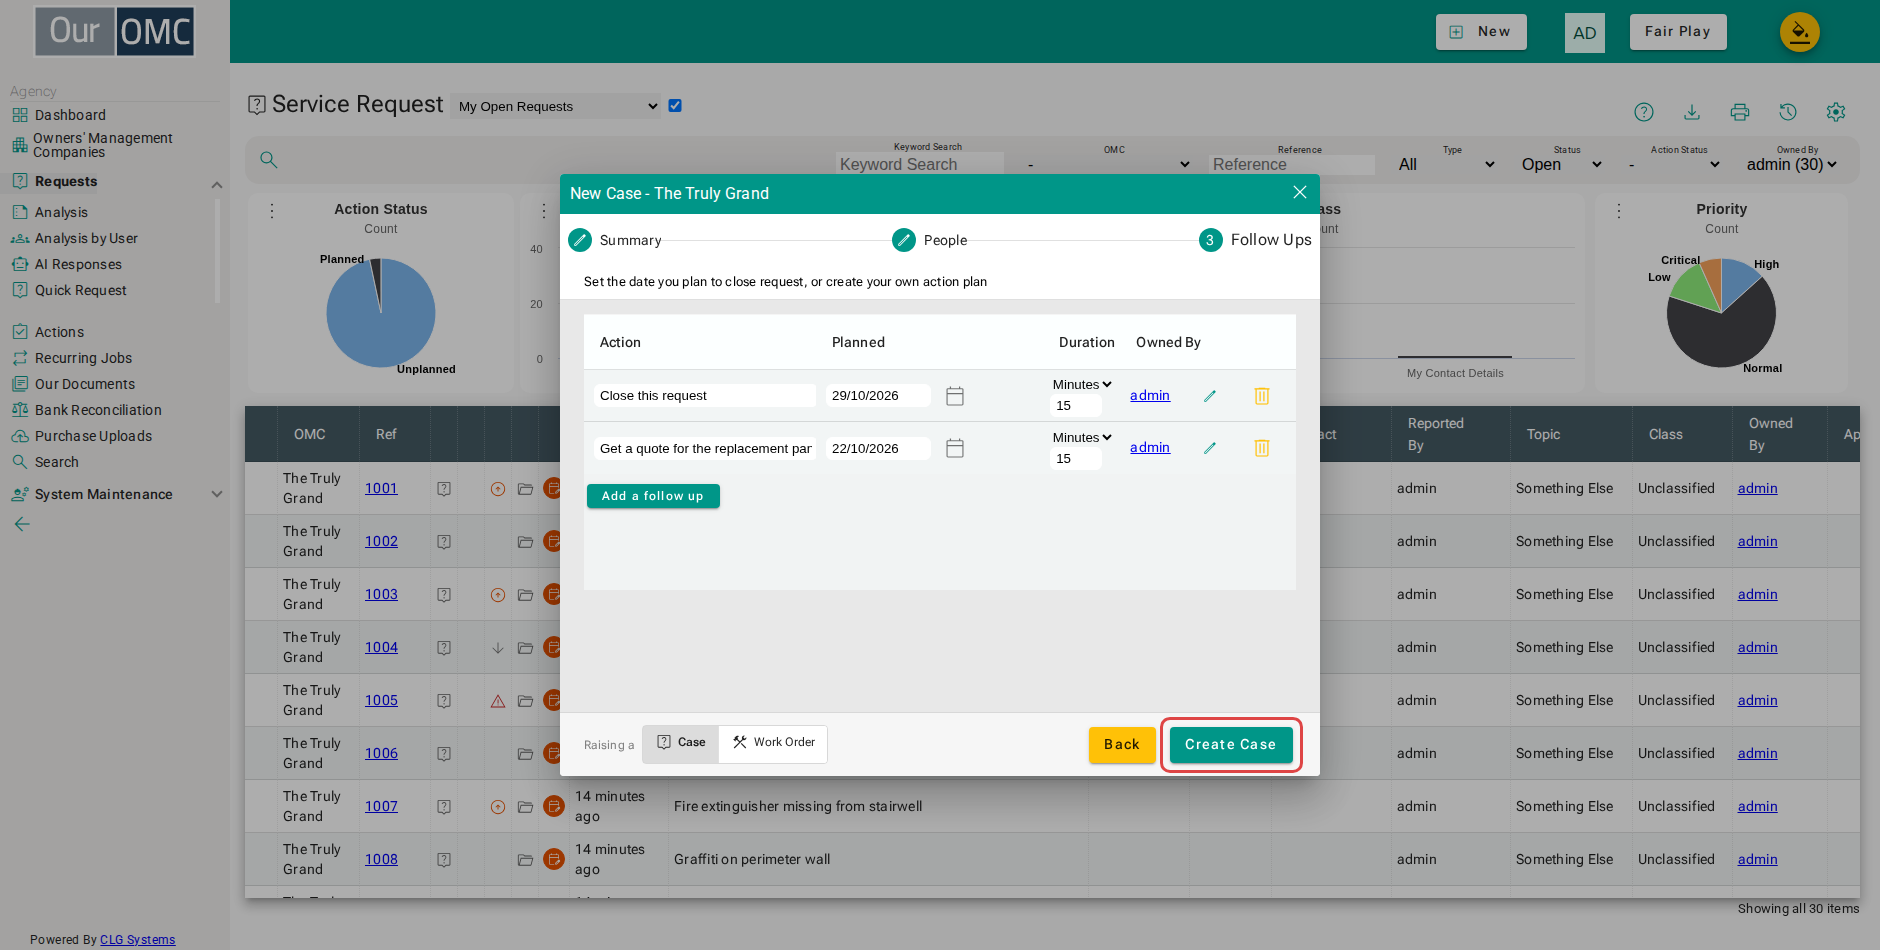Add a follow up action
This screenshot has height=950, width=1880.
653,496
